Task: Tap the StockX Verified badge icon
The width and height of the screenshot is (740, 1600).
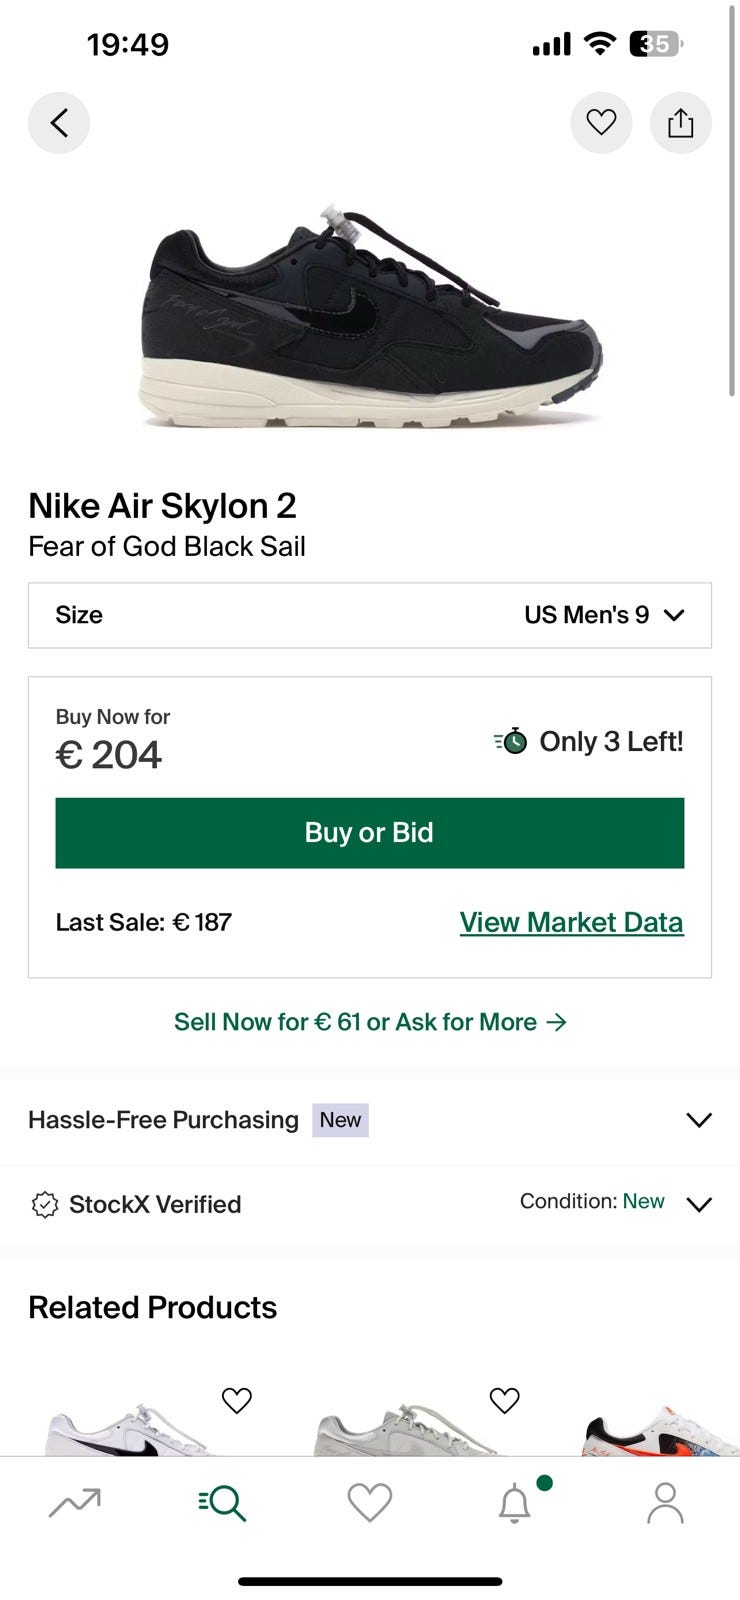Action: pos(45,1205)
